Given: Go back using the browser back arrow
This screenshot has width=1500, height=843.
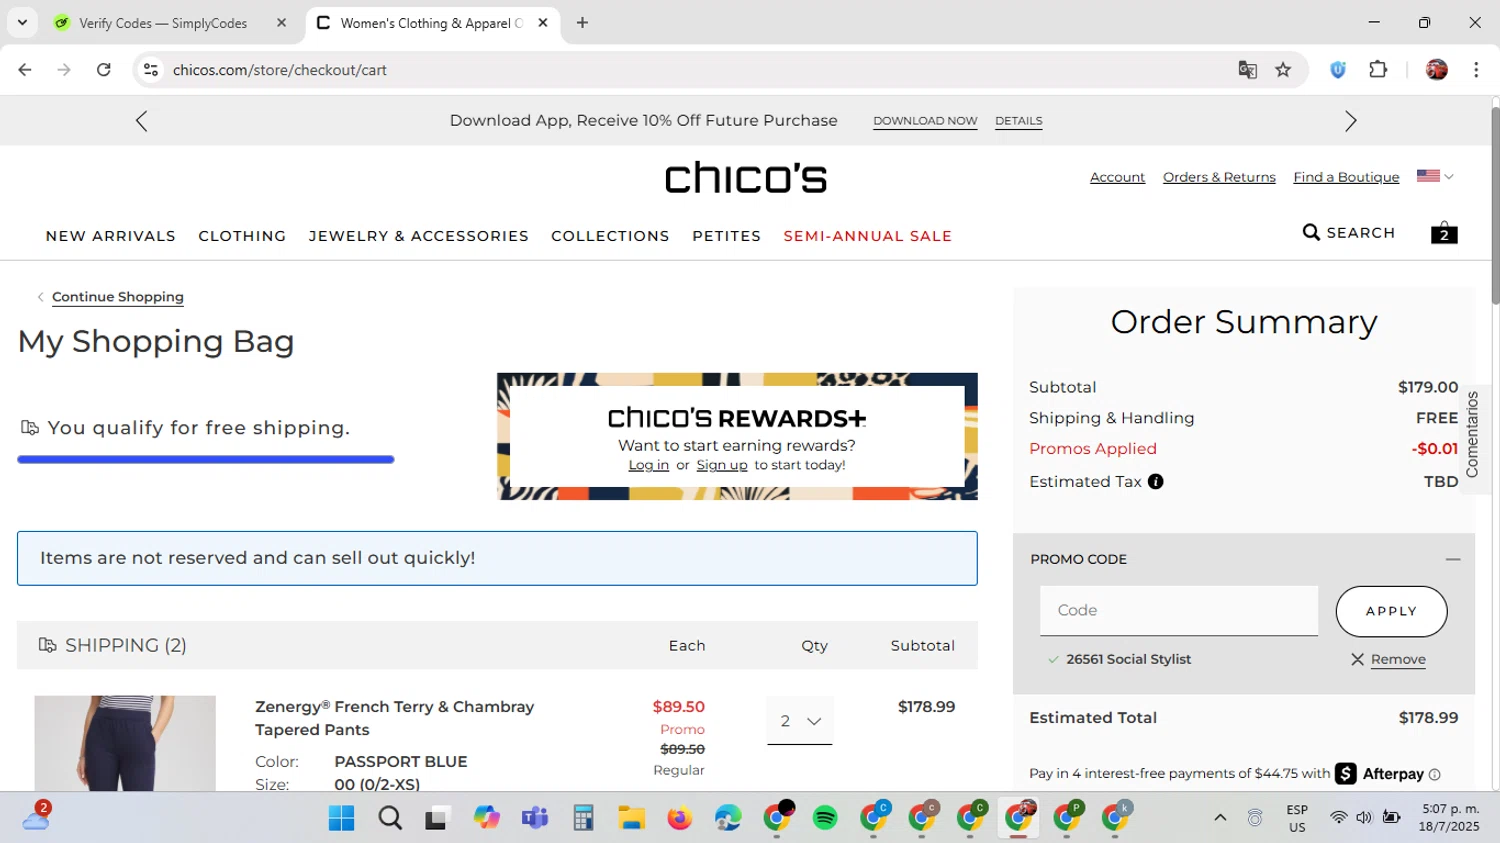Looking at the screenshot, I should point(25,70).
